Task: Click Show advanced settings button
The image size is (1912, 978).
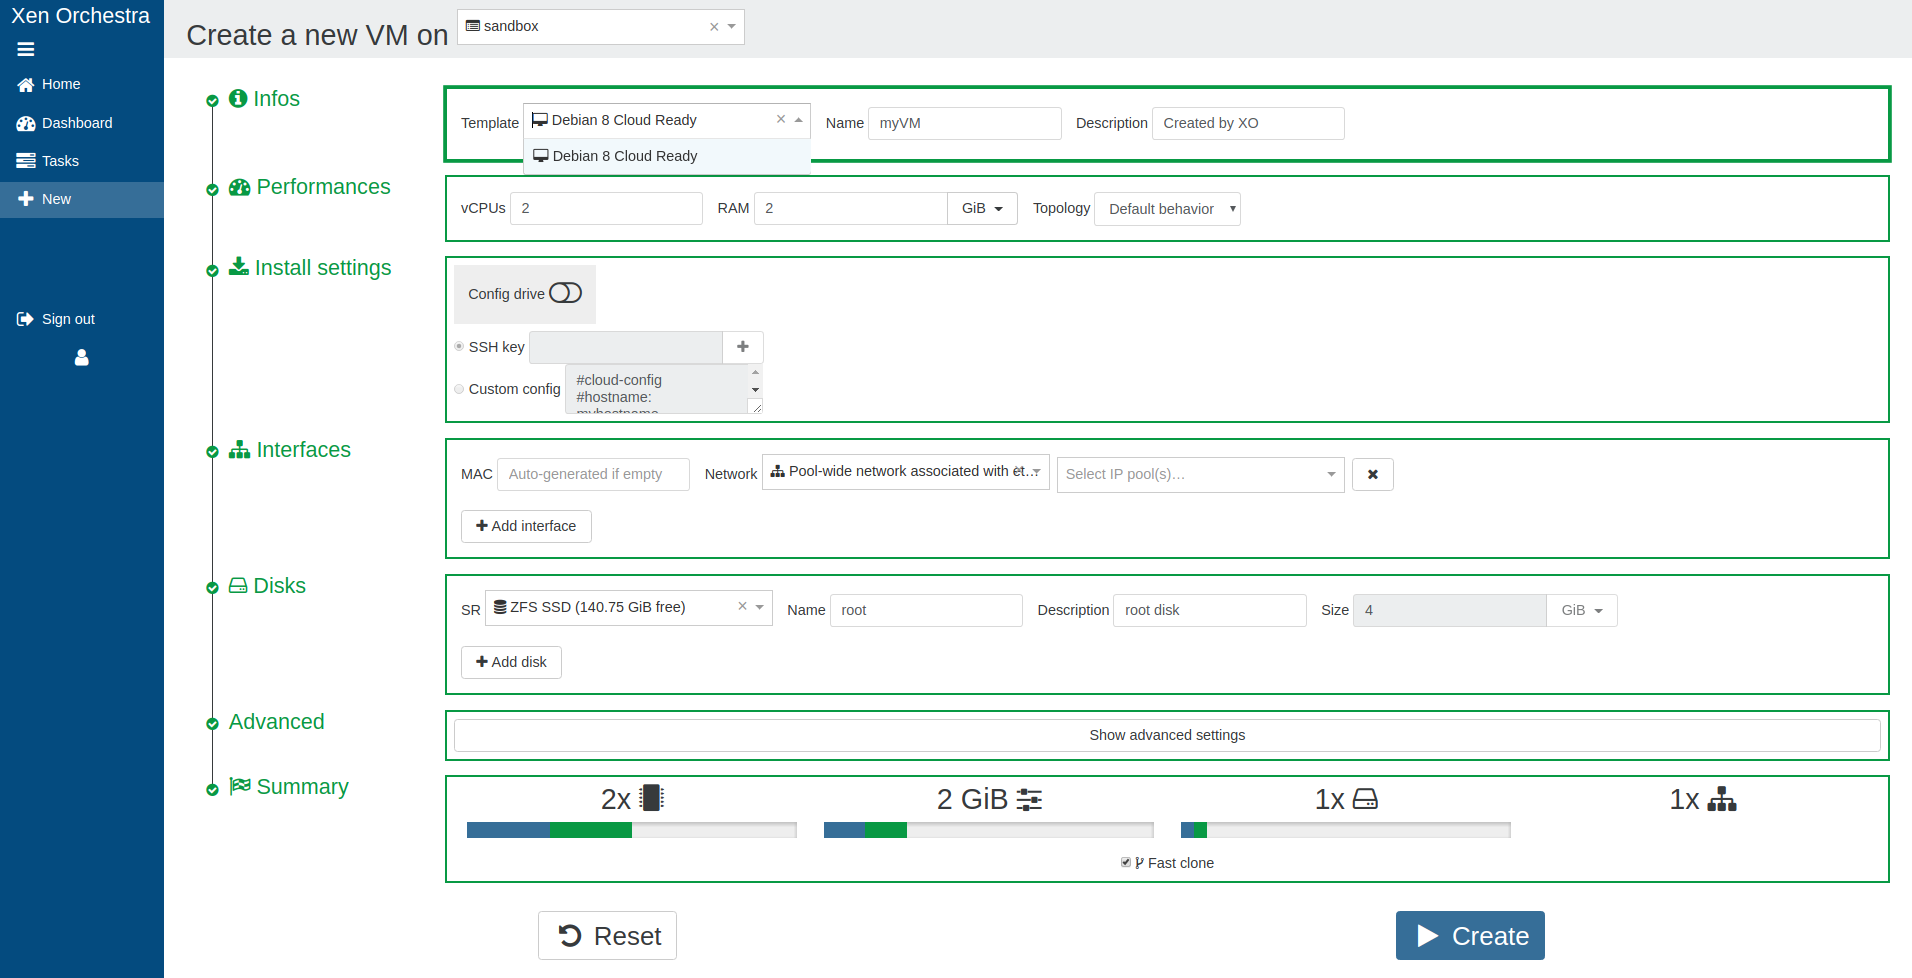Action: tap(1167, 735)
